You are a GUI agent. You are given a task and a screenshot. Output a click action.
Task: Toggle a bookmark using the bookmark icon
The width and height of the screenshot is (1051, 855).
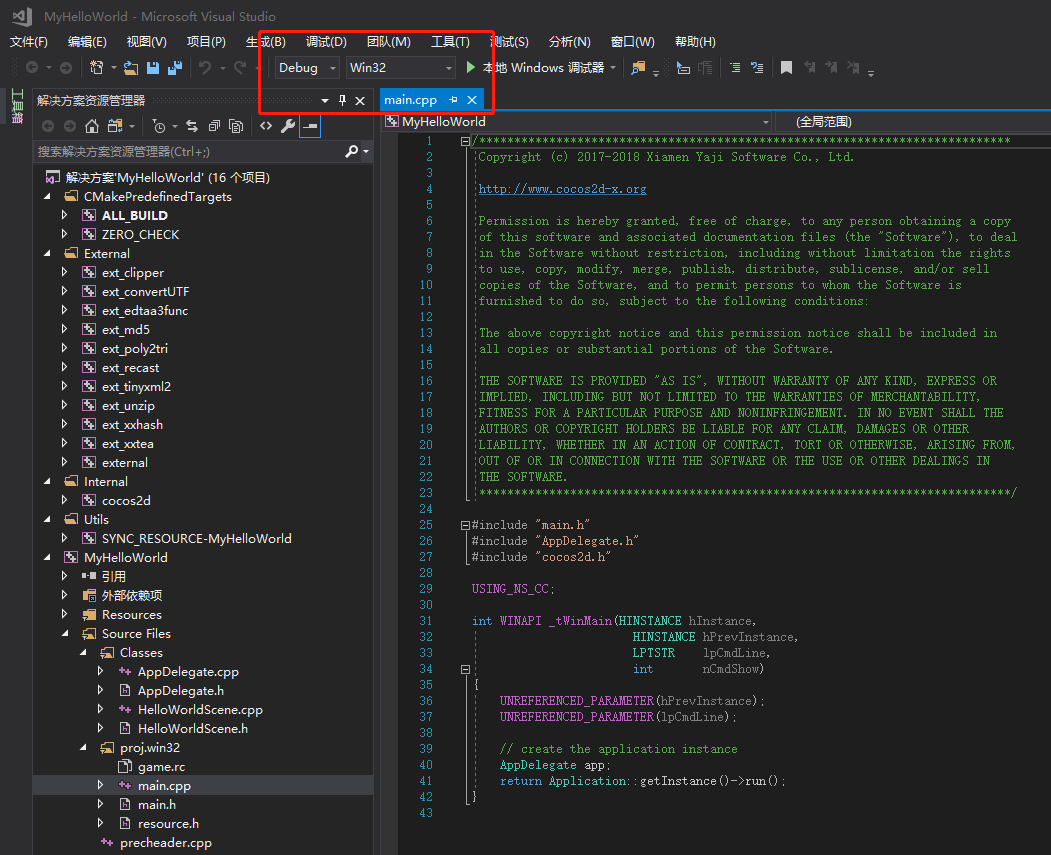tap(786, 68)
